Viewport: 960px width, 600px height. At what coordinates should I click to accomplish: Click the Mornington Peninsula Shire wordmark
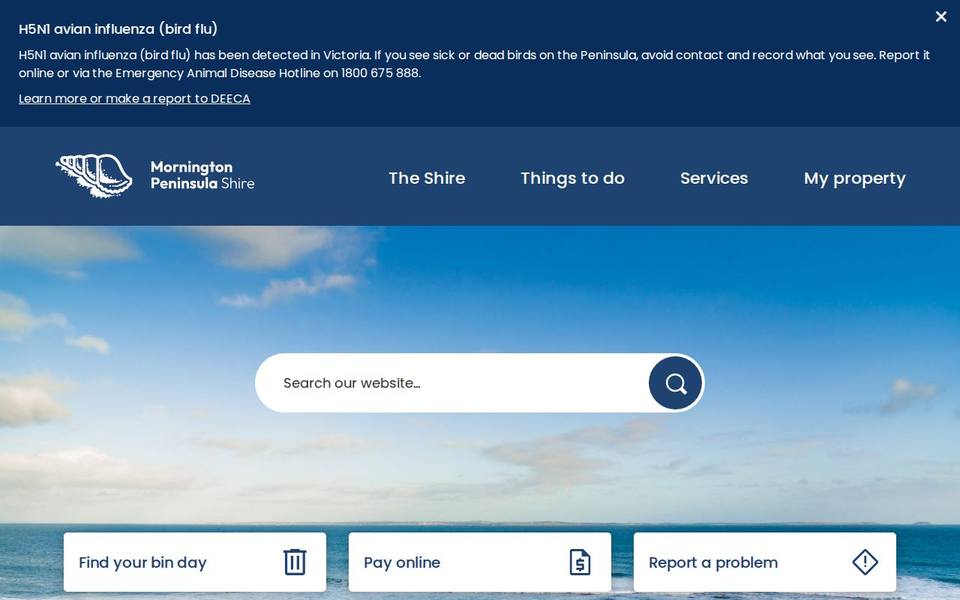(x=203, y=175)
